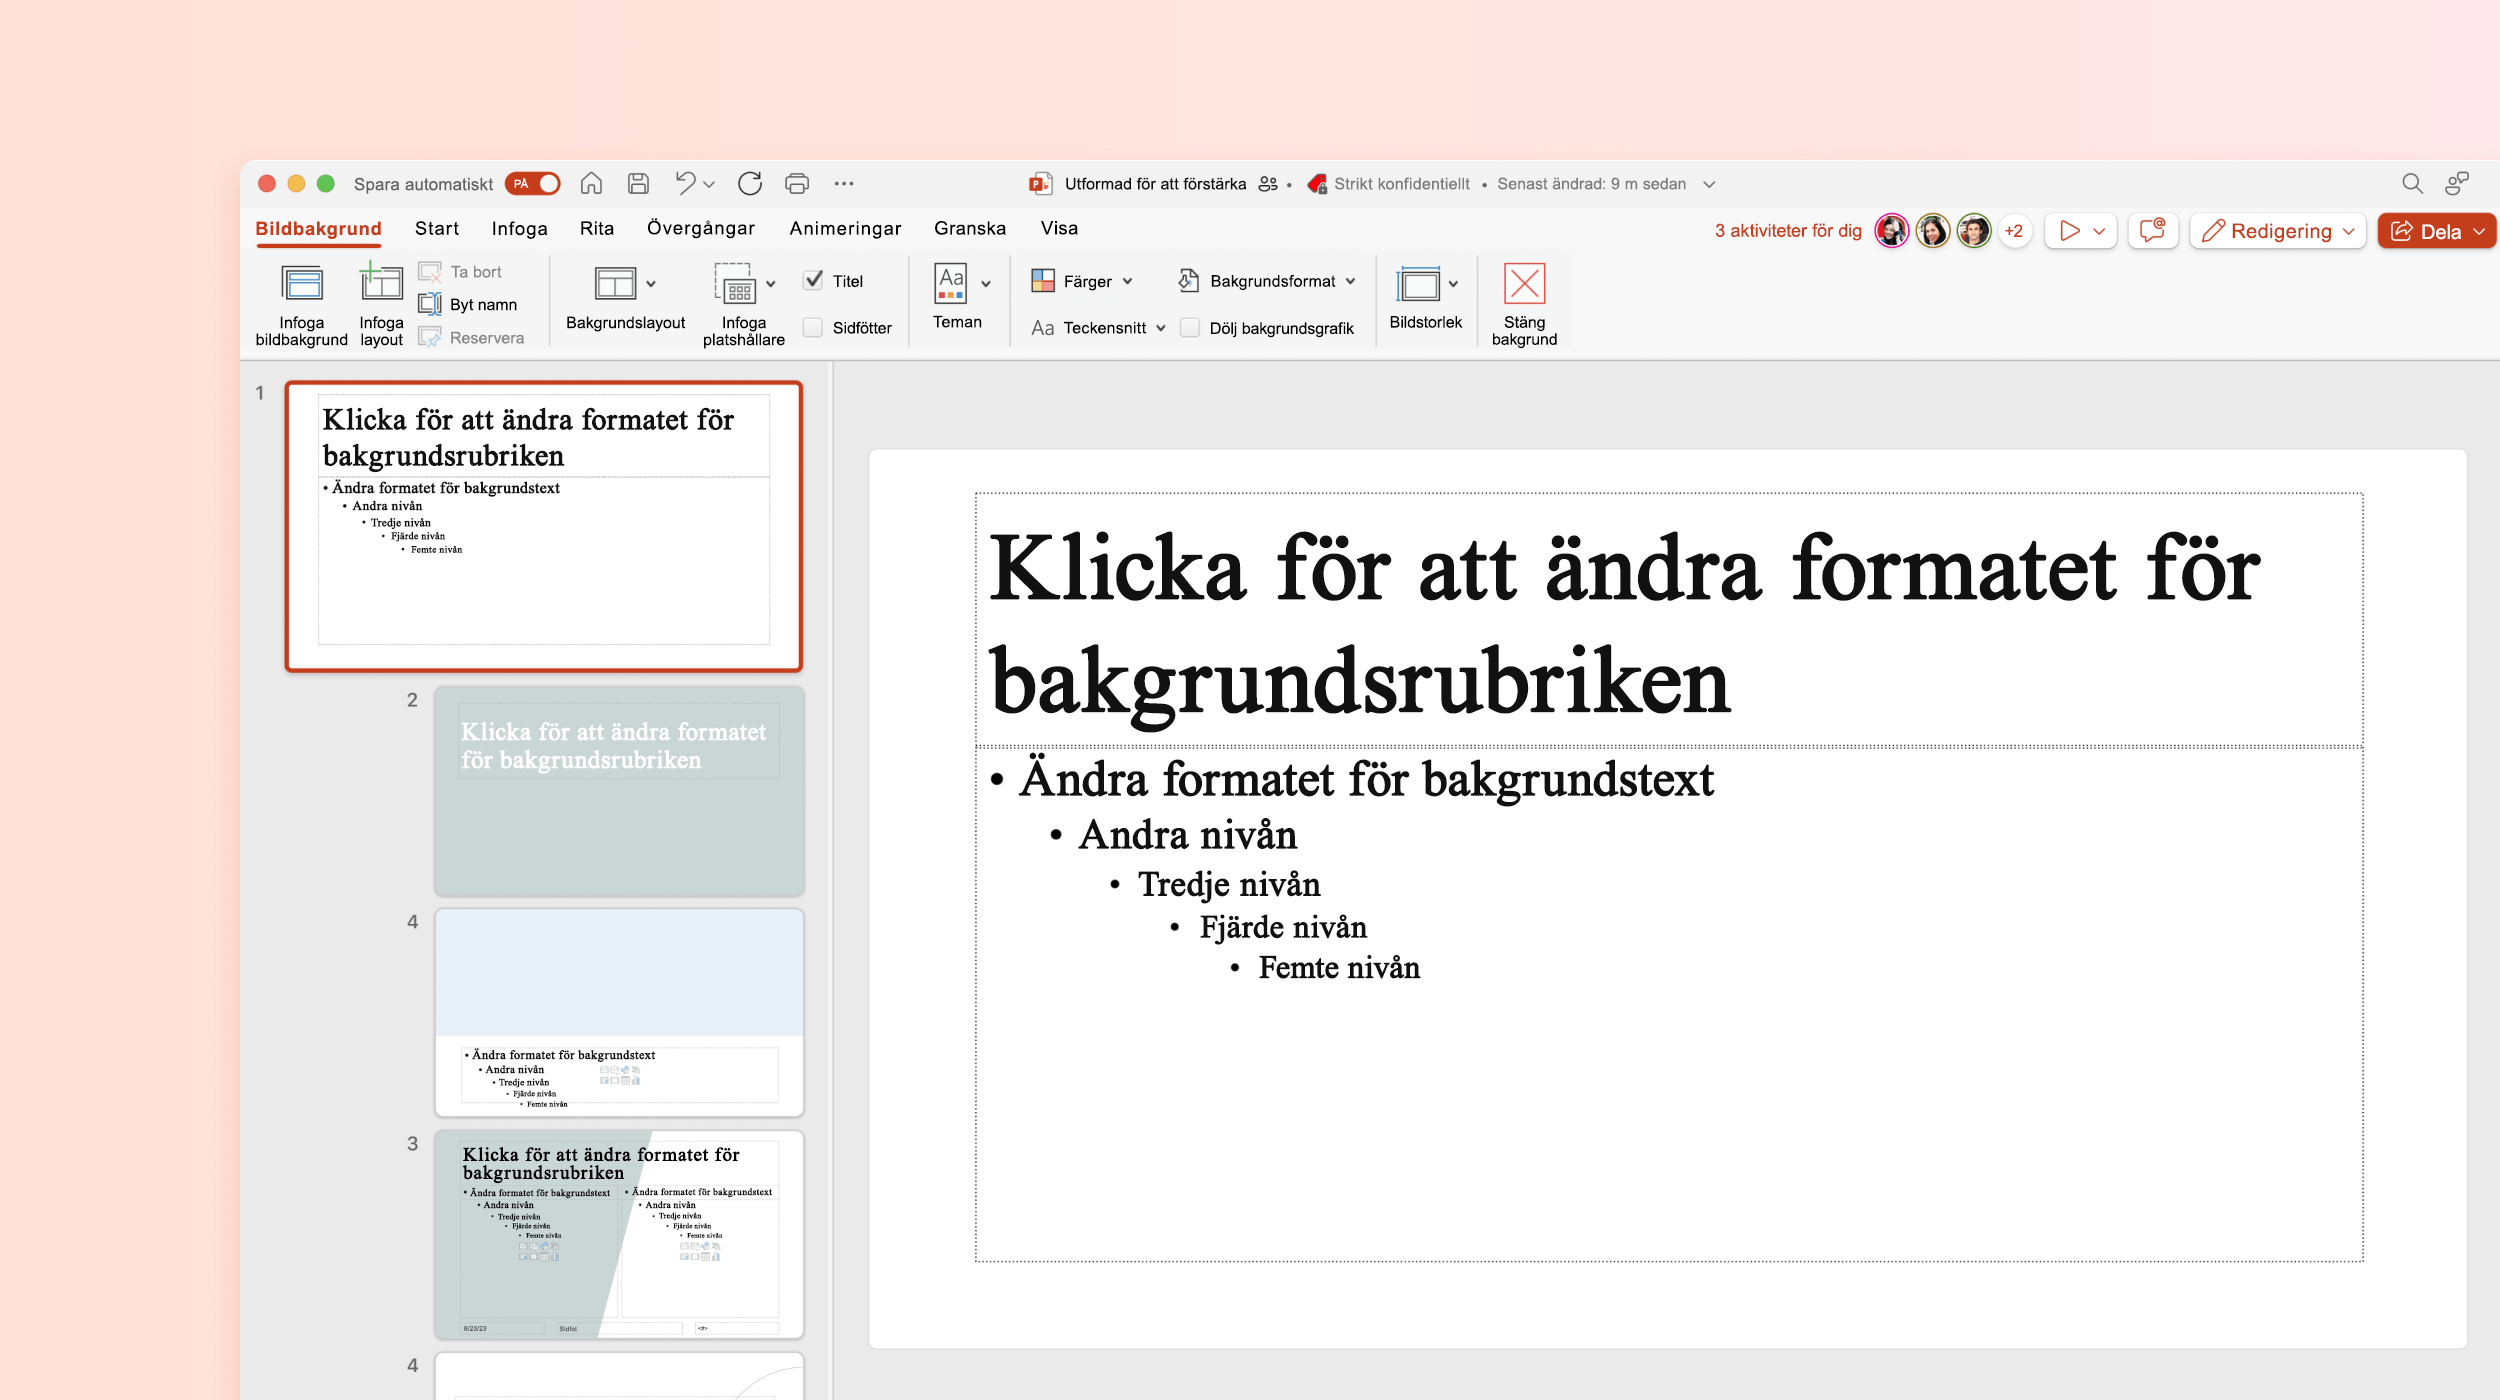Open the comments icon
This screenshot has width=2500, height=1400.
[x=2152, y=231]
